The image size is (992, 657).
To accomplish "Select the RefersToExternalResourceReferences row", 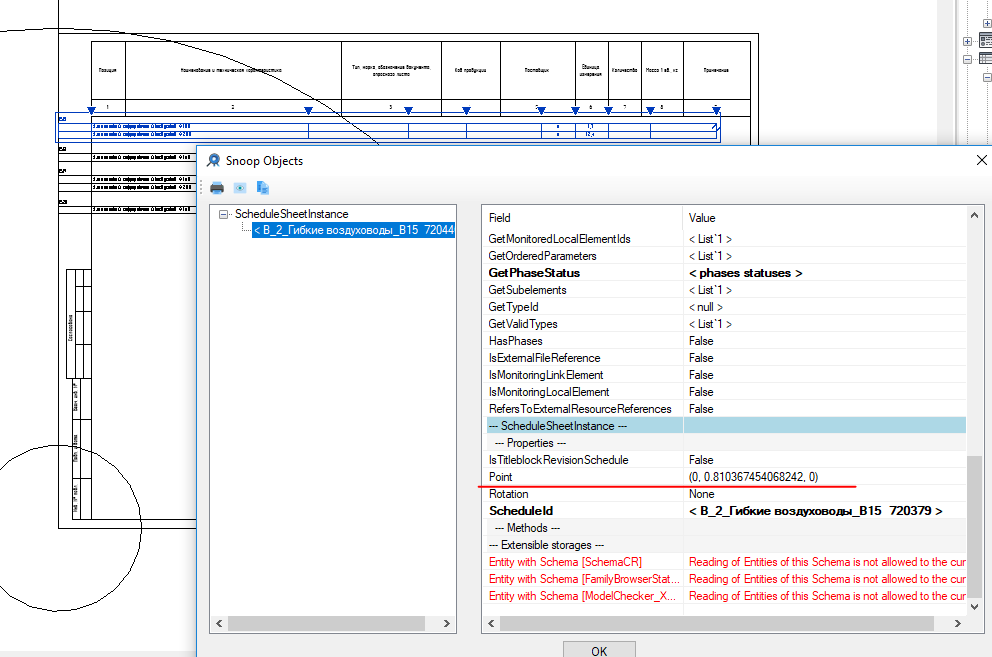I will click(x=726, y=409).
